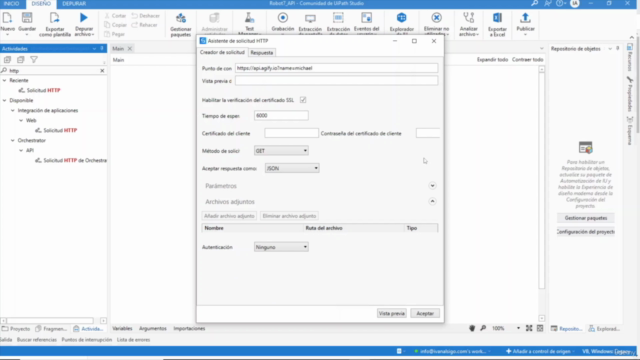This screenshot has width=640, height=360.
Task: Click the pan hand icon in designer
Action: (472, 328)
